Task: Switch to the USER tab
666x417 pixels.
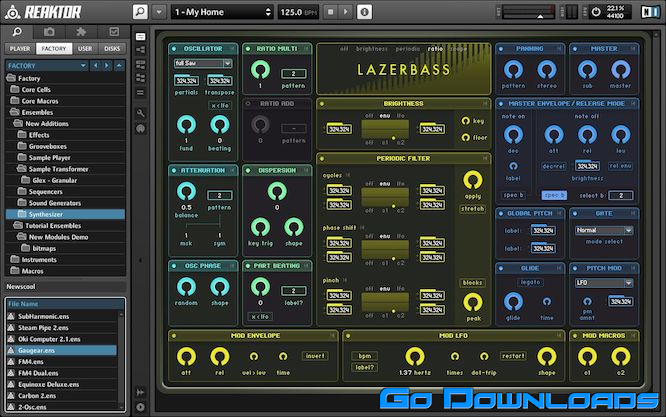Action: (x=85, y=48)
